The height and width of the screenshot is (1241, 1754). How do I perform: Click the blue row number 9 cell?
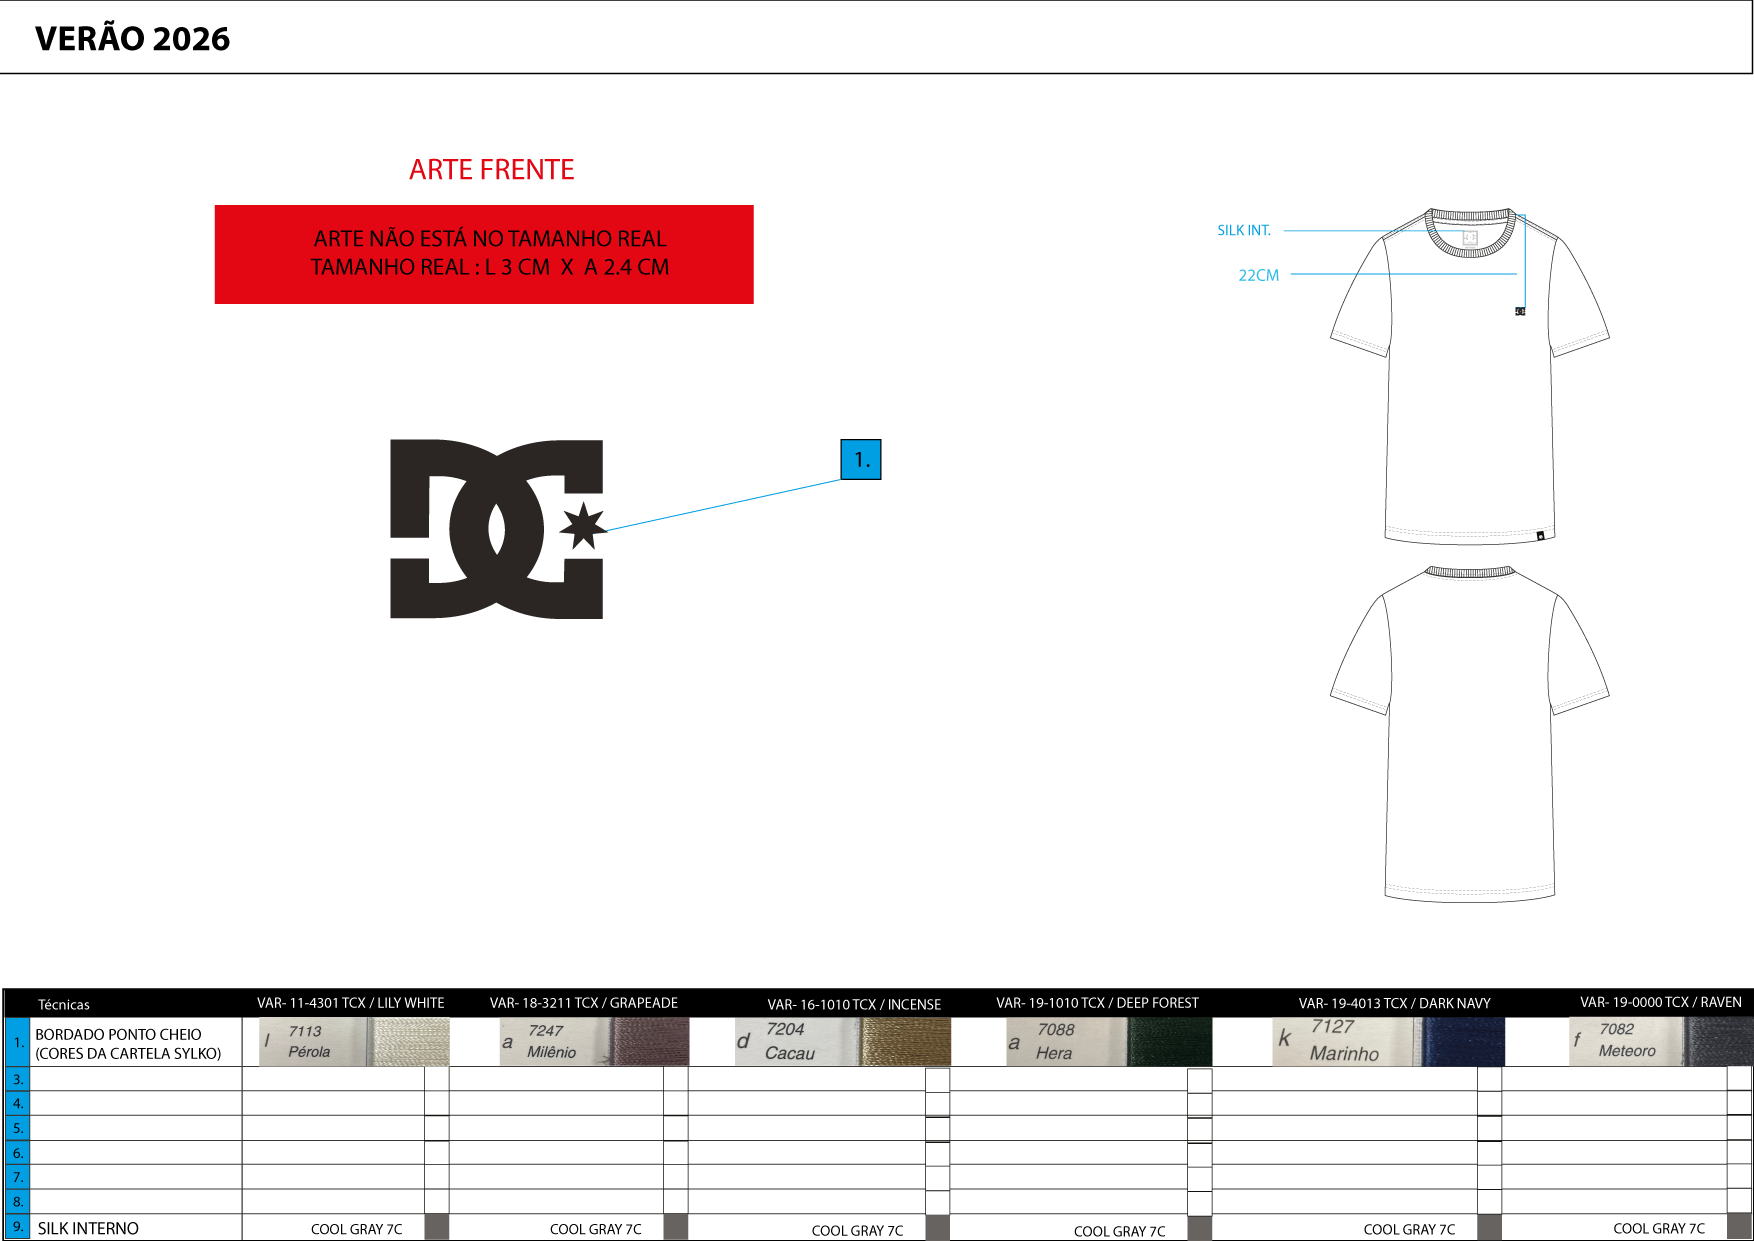coord(17,1227)
